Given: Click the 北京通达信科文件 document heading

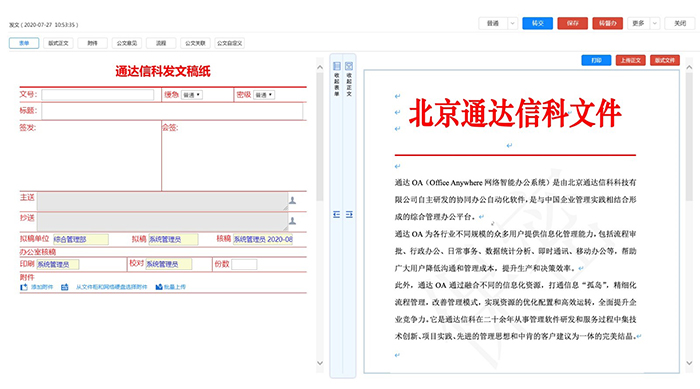Looking at the screenshot, I should coord(515,113).
